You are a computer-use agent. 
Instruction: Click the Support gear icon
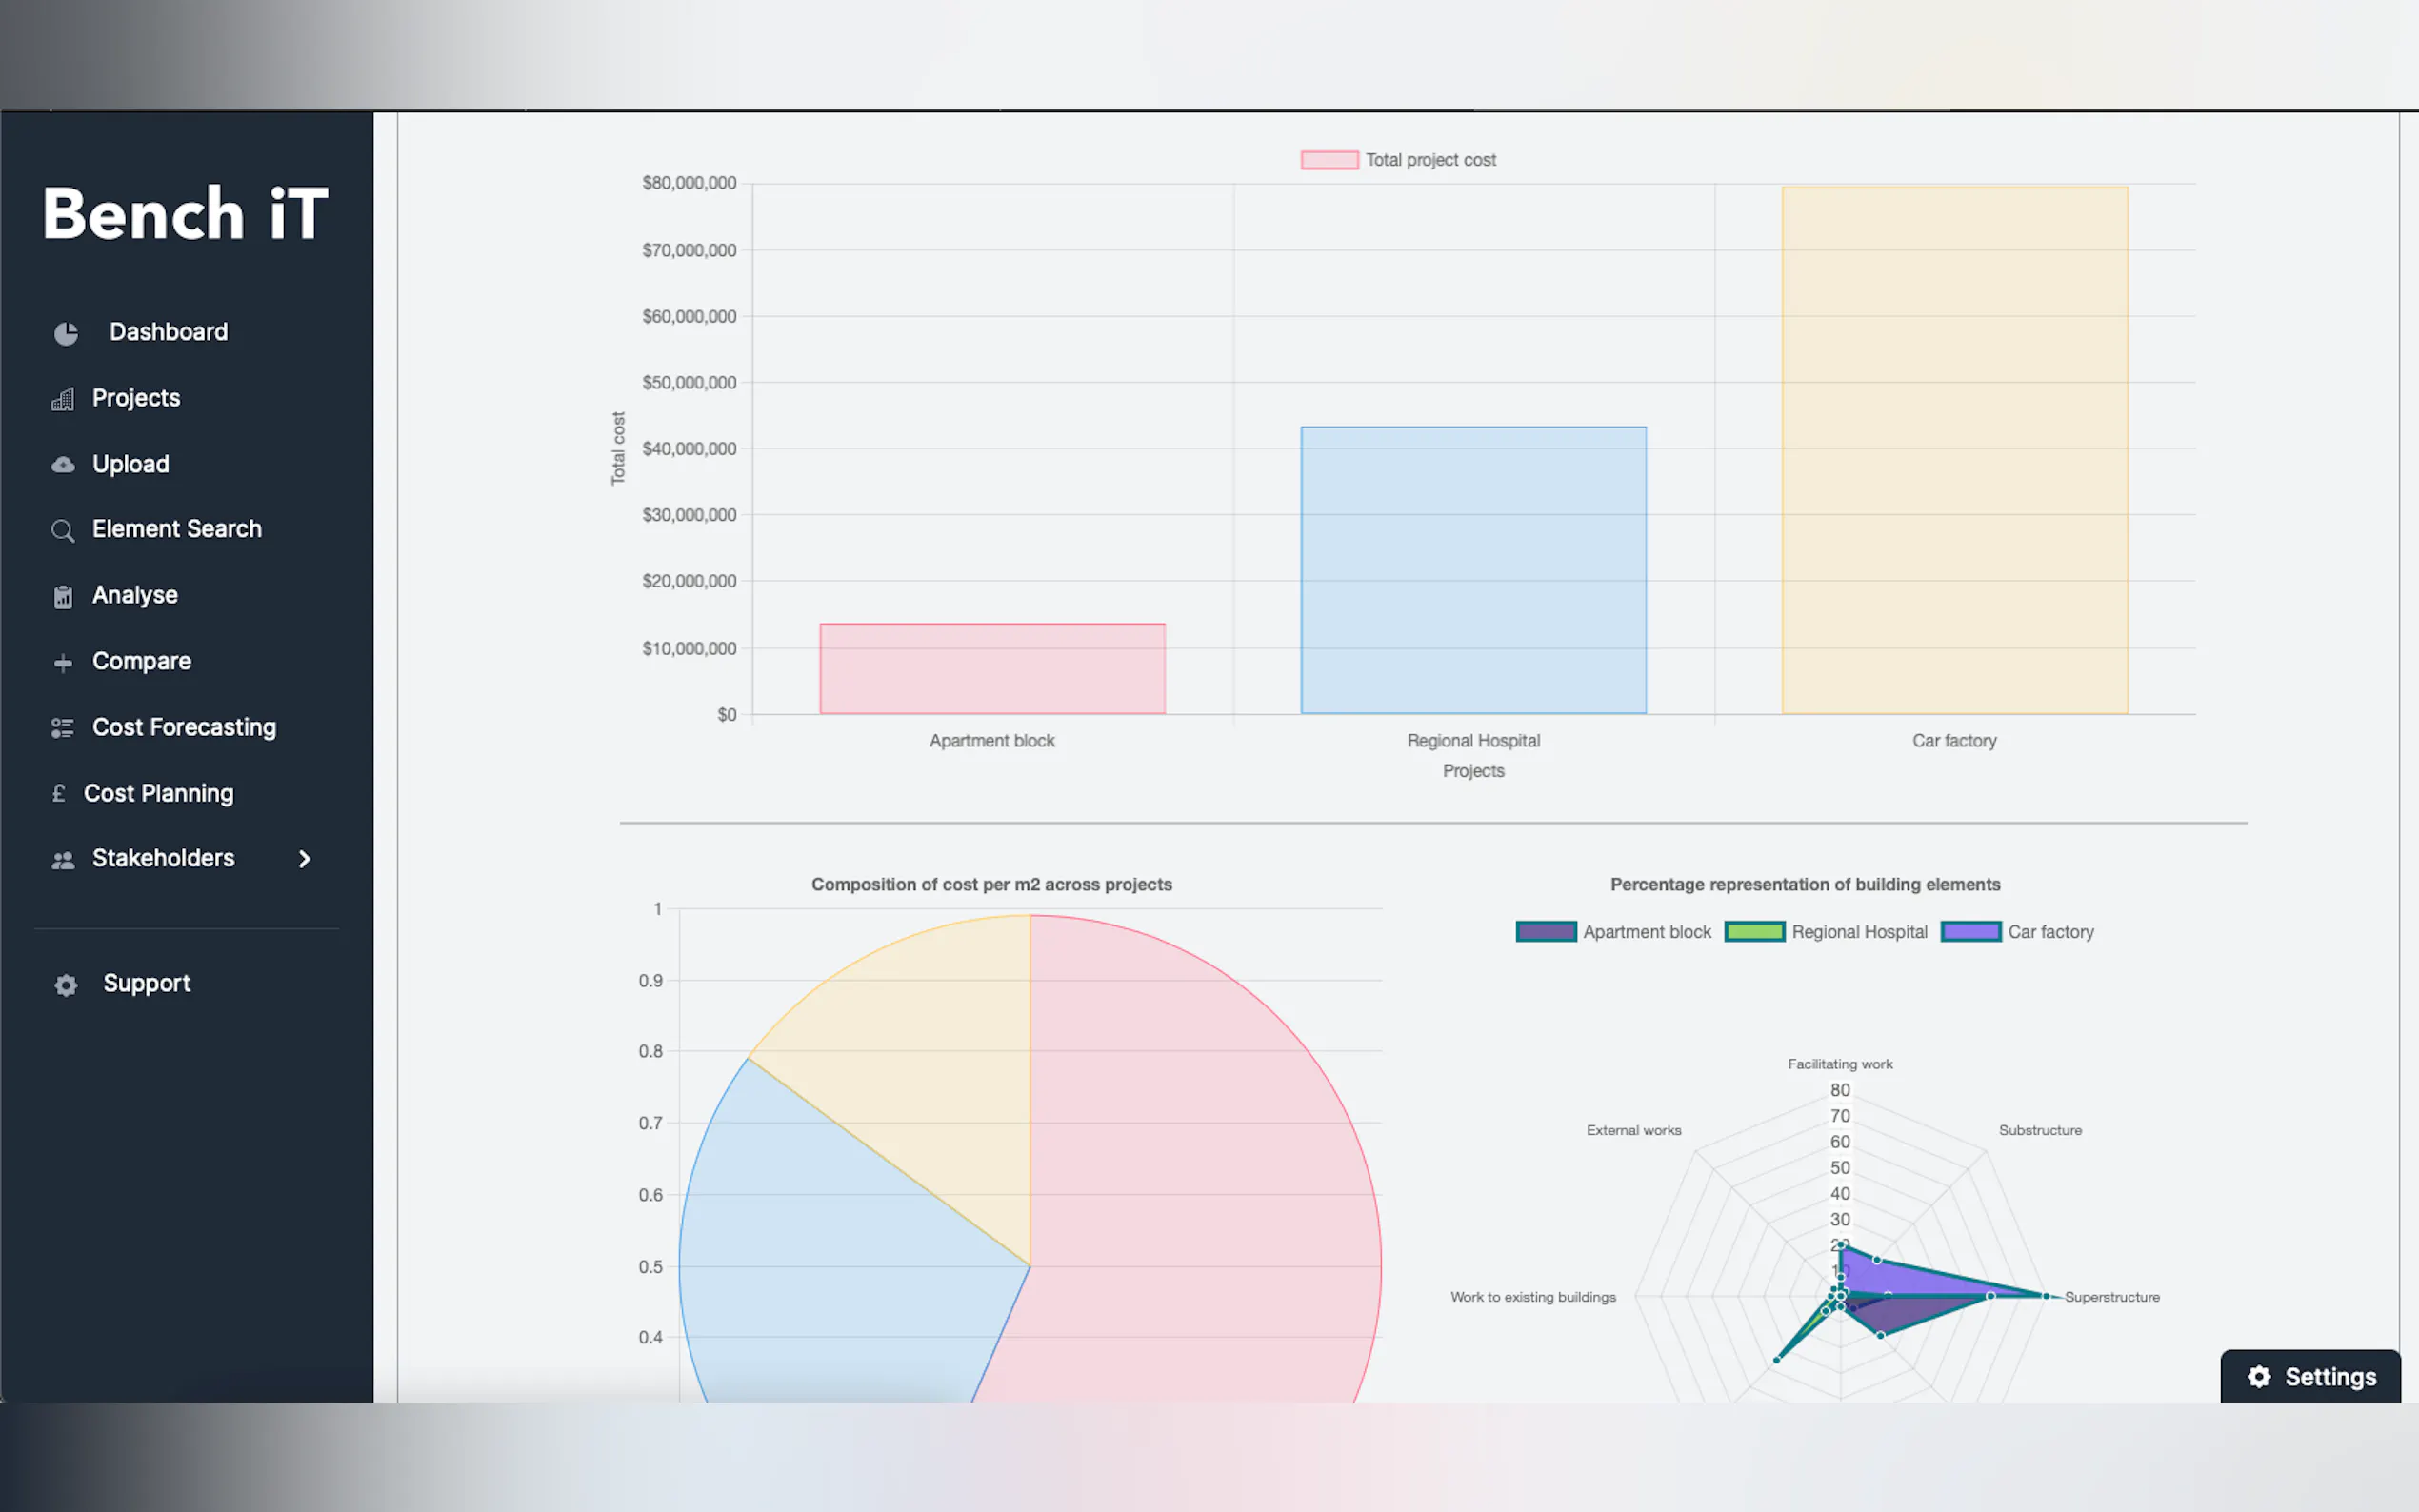[x=66, y=985]
